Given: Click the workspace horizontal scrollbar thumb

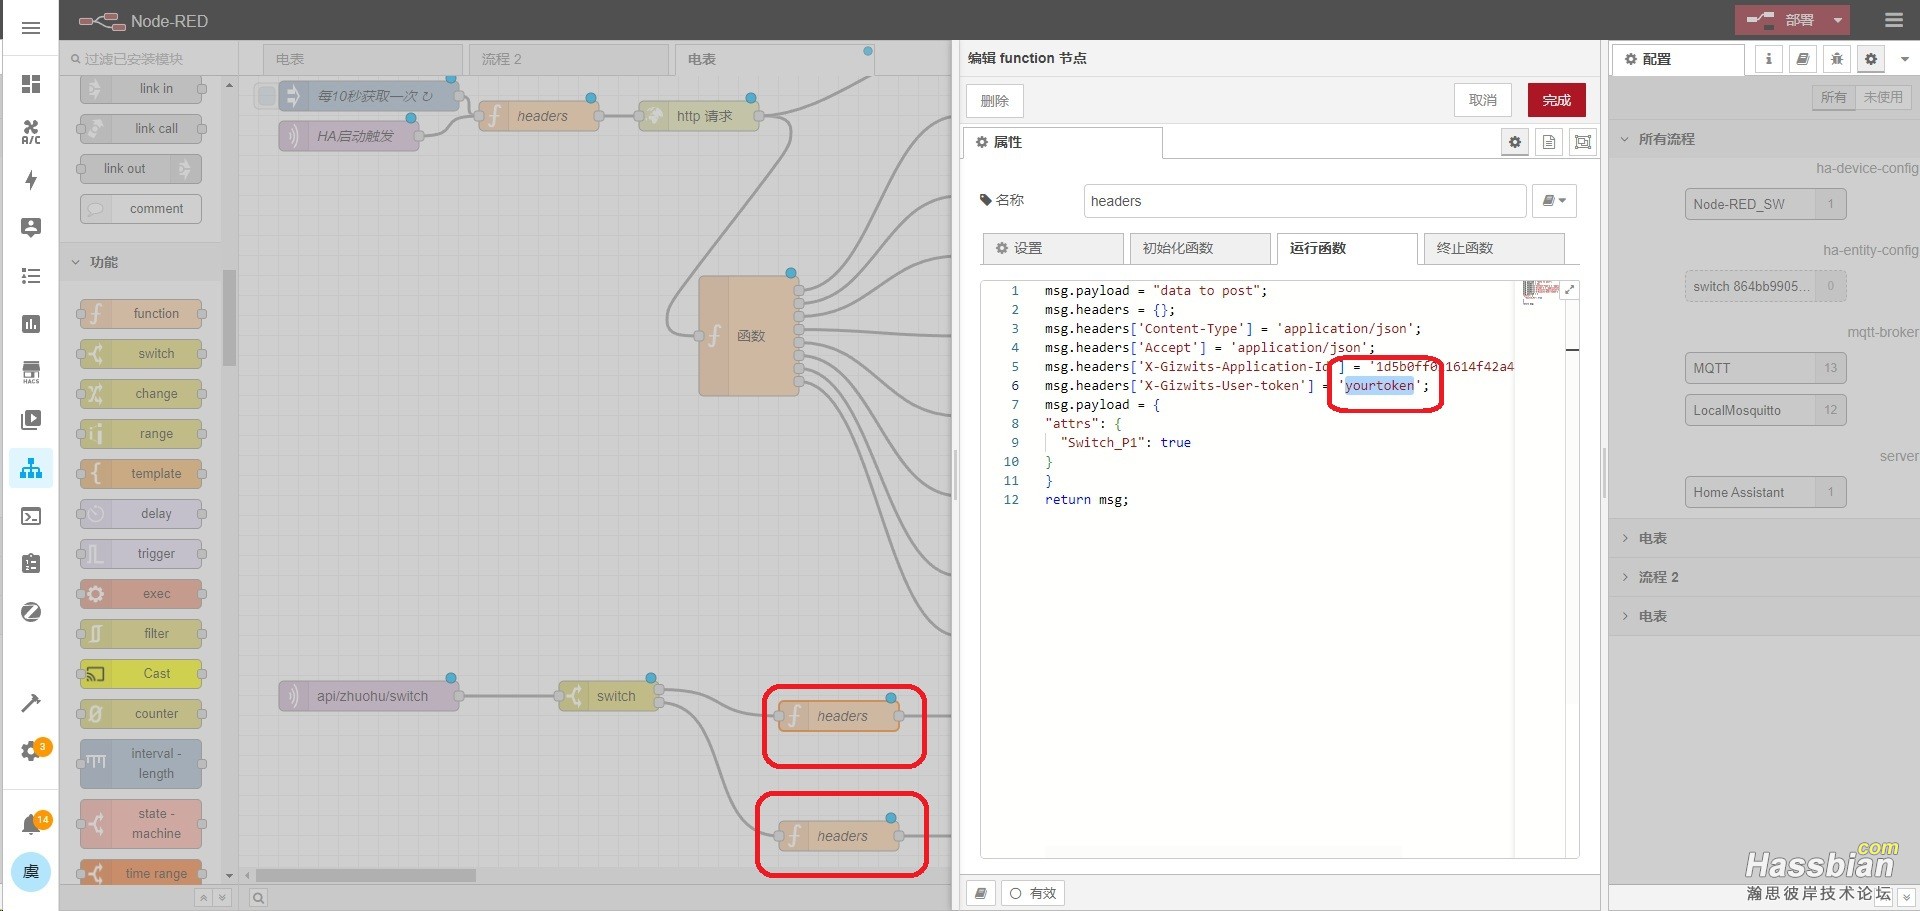Looking at the screenshot, I should pyautogui.click(x=365, y=875).
